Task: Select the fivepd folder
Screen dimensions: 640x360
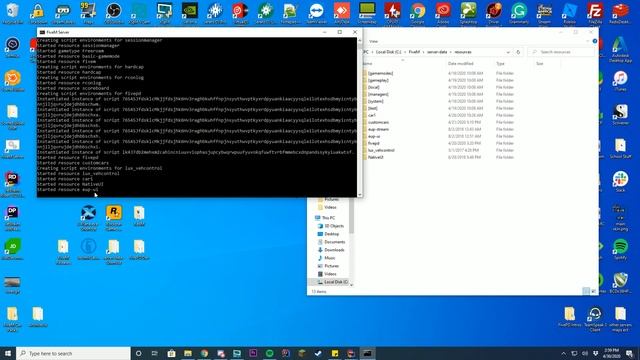Action: [x=373, y=143]
